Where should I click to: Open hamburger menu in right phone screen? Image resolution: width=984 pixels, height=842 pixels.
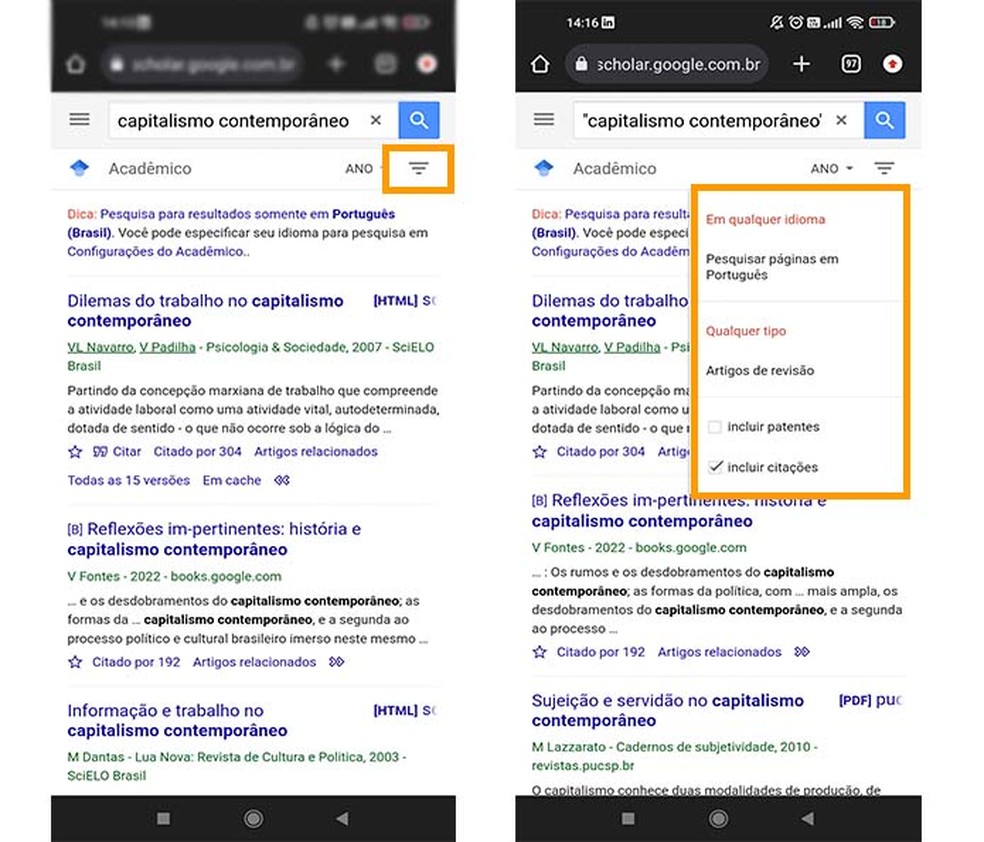click(x=544, y=119)
